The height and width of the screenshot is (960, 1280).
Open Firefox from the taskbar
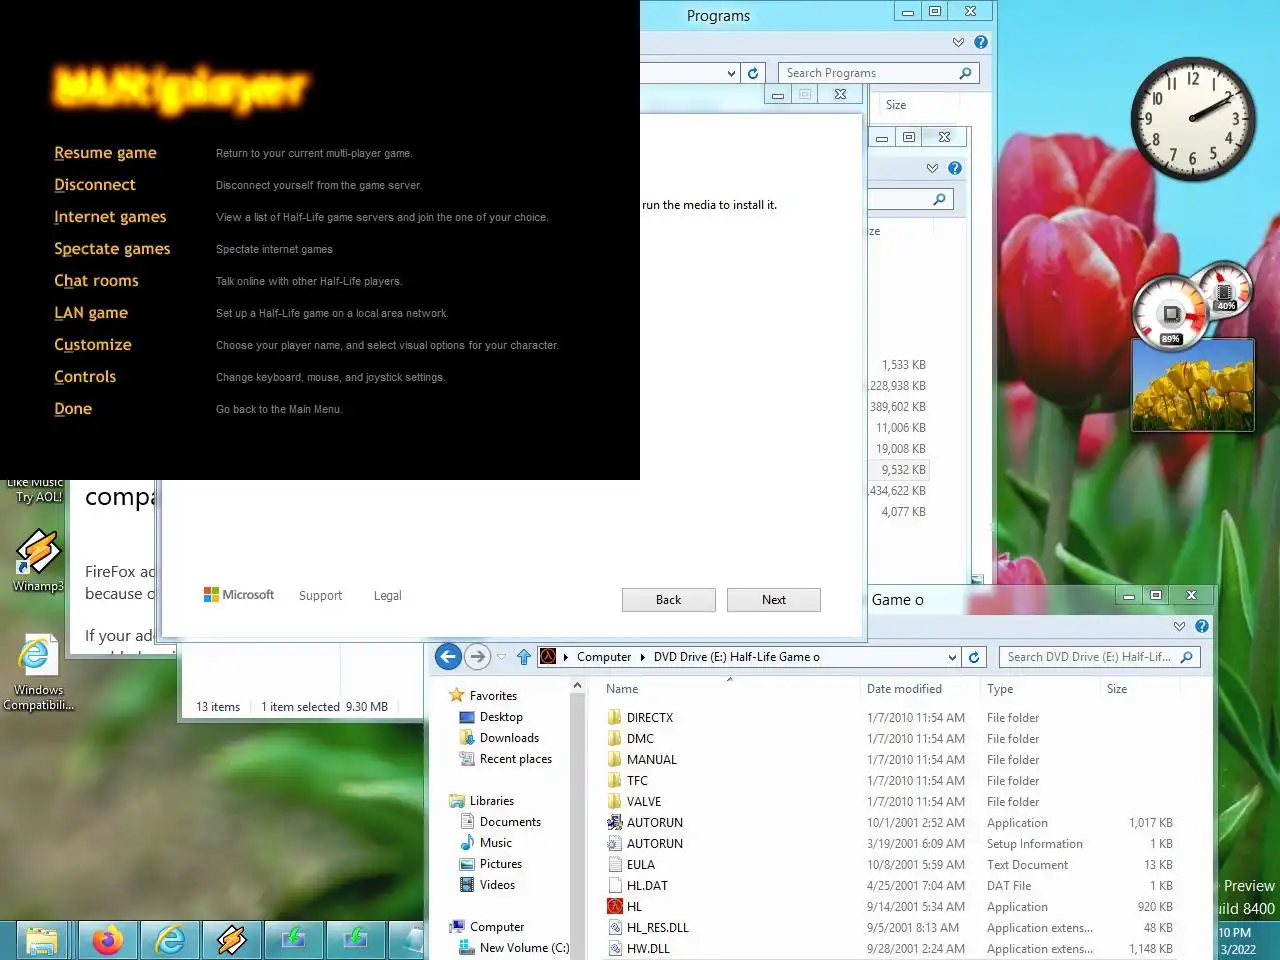[x=108, y=940]
